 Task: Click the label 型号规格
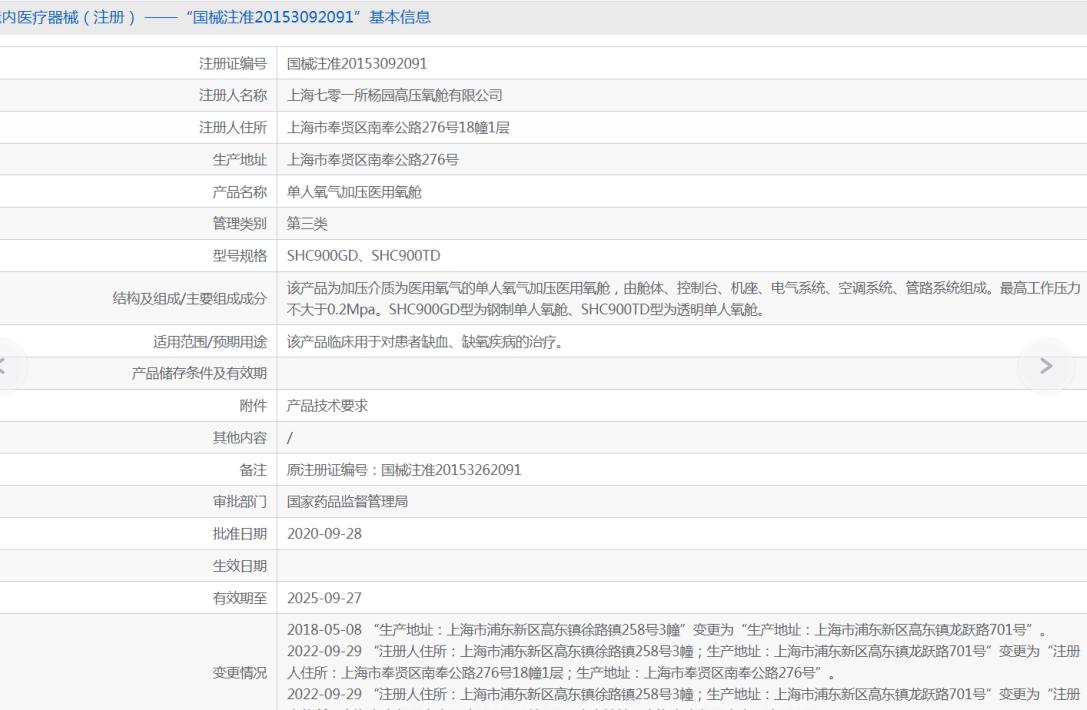(x=240, y=256)
